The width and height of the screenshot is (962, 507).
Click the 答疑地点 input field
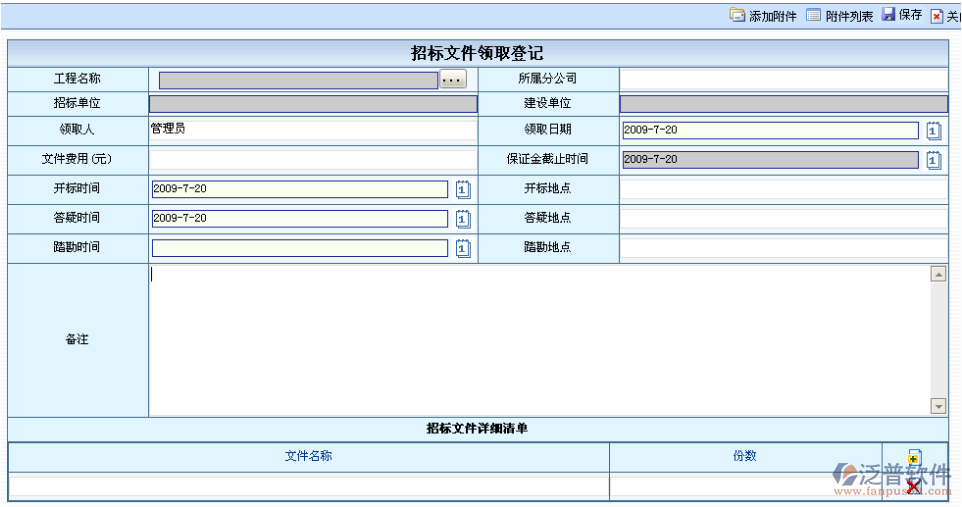click(x=783, y=219)
